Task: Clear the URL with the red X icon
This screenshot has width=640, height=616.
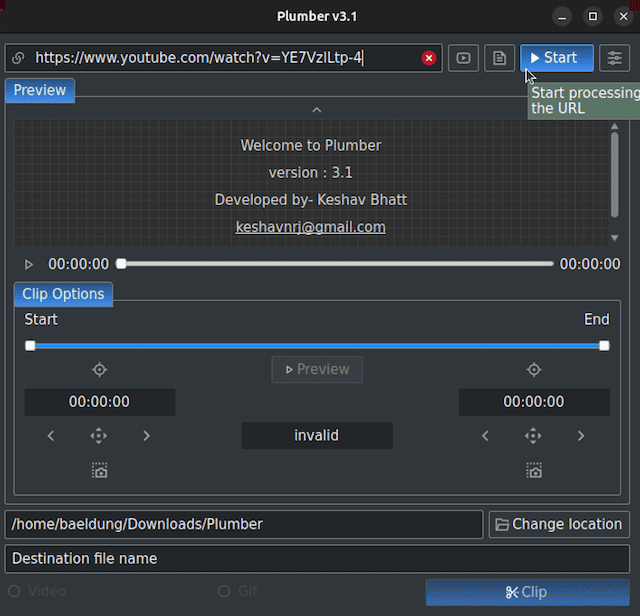Action: 429,58
